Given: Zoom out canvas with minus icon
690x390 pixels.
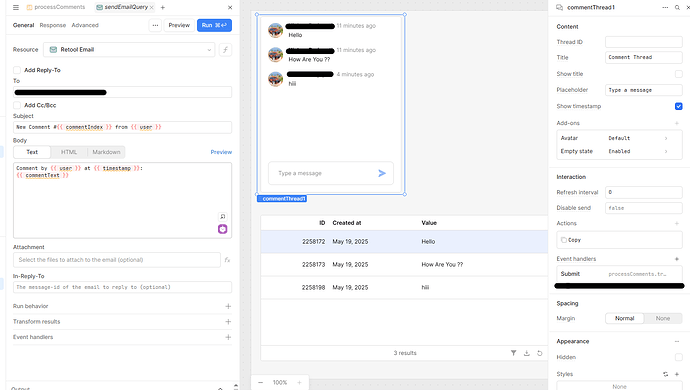Looking at the screenshot, I should tap(261, 383).
